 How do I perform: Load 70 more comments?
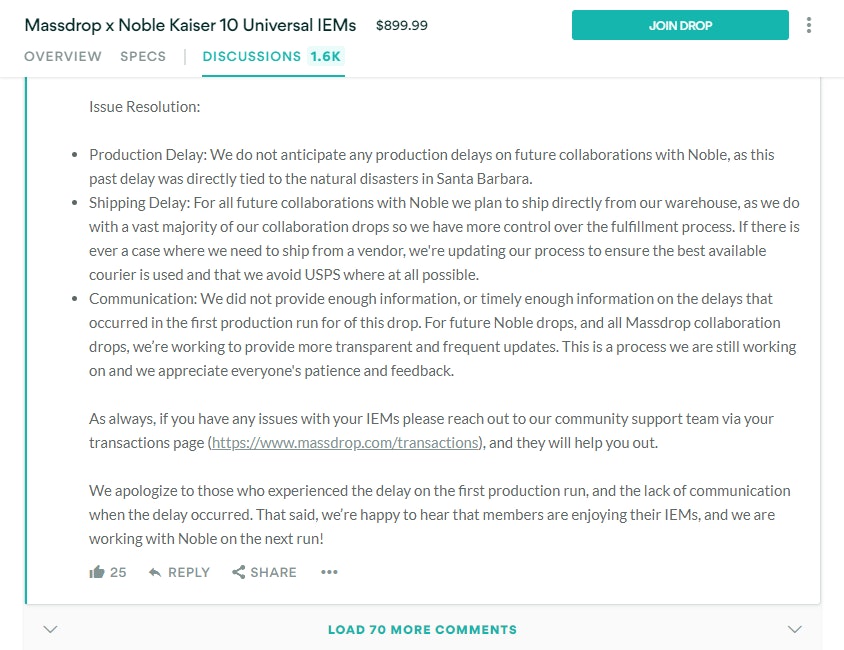click(422, 630)
